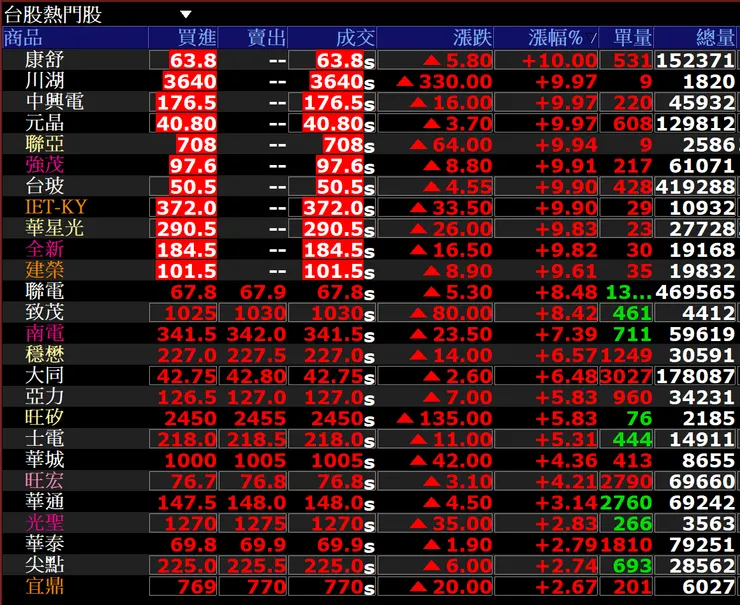The image size is (740, 605).
Task: Click 華通 single volume 2760
Action: pos(626,503)
